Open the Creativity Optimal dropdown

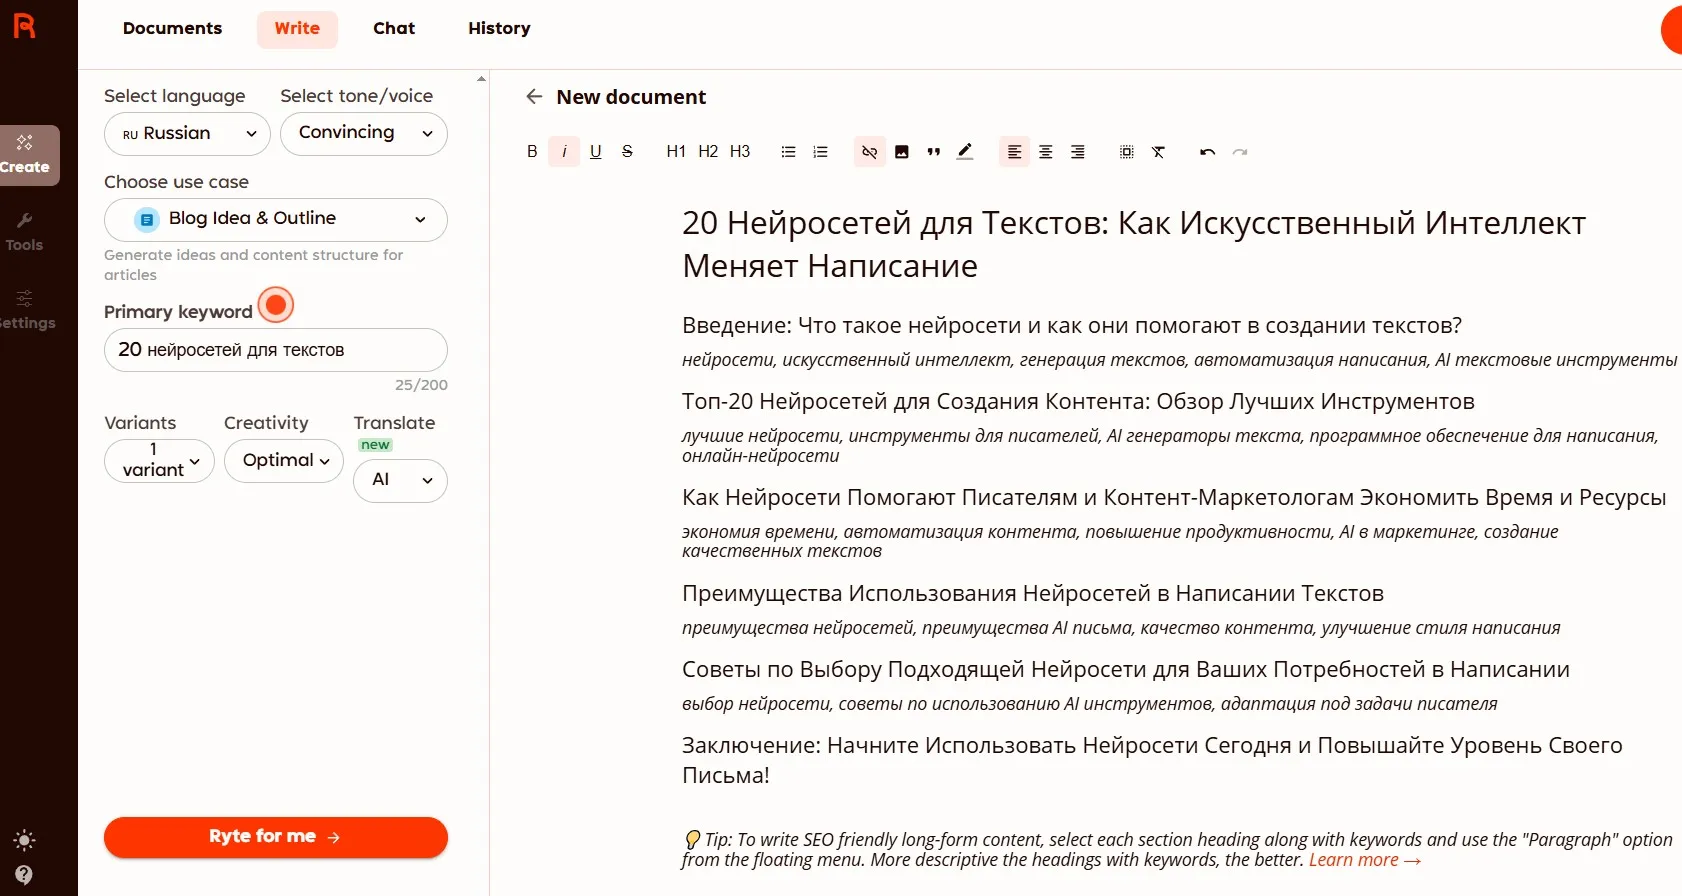(284, 461)
